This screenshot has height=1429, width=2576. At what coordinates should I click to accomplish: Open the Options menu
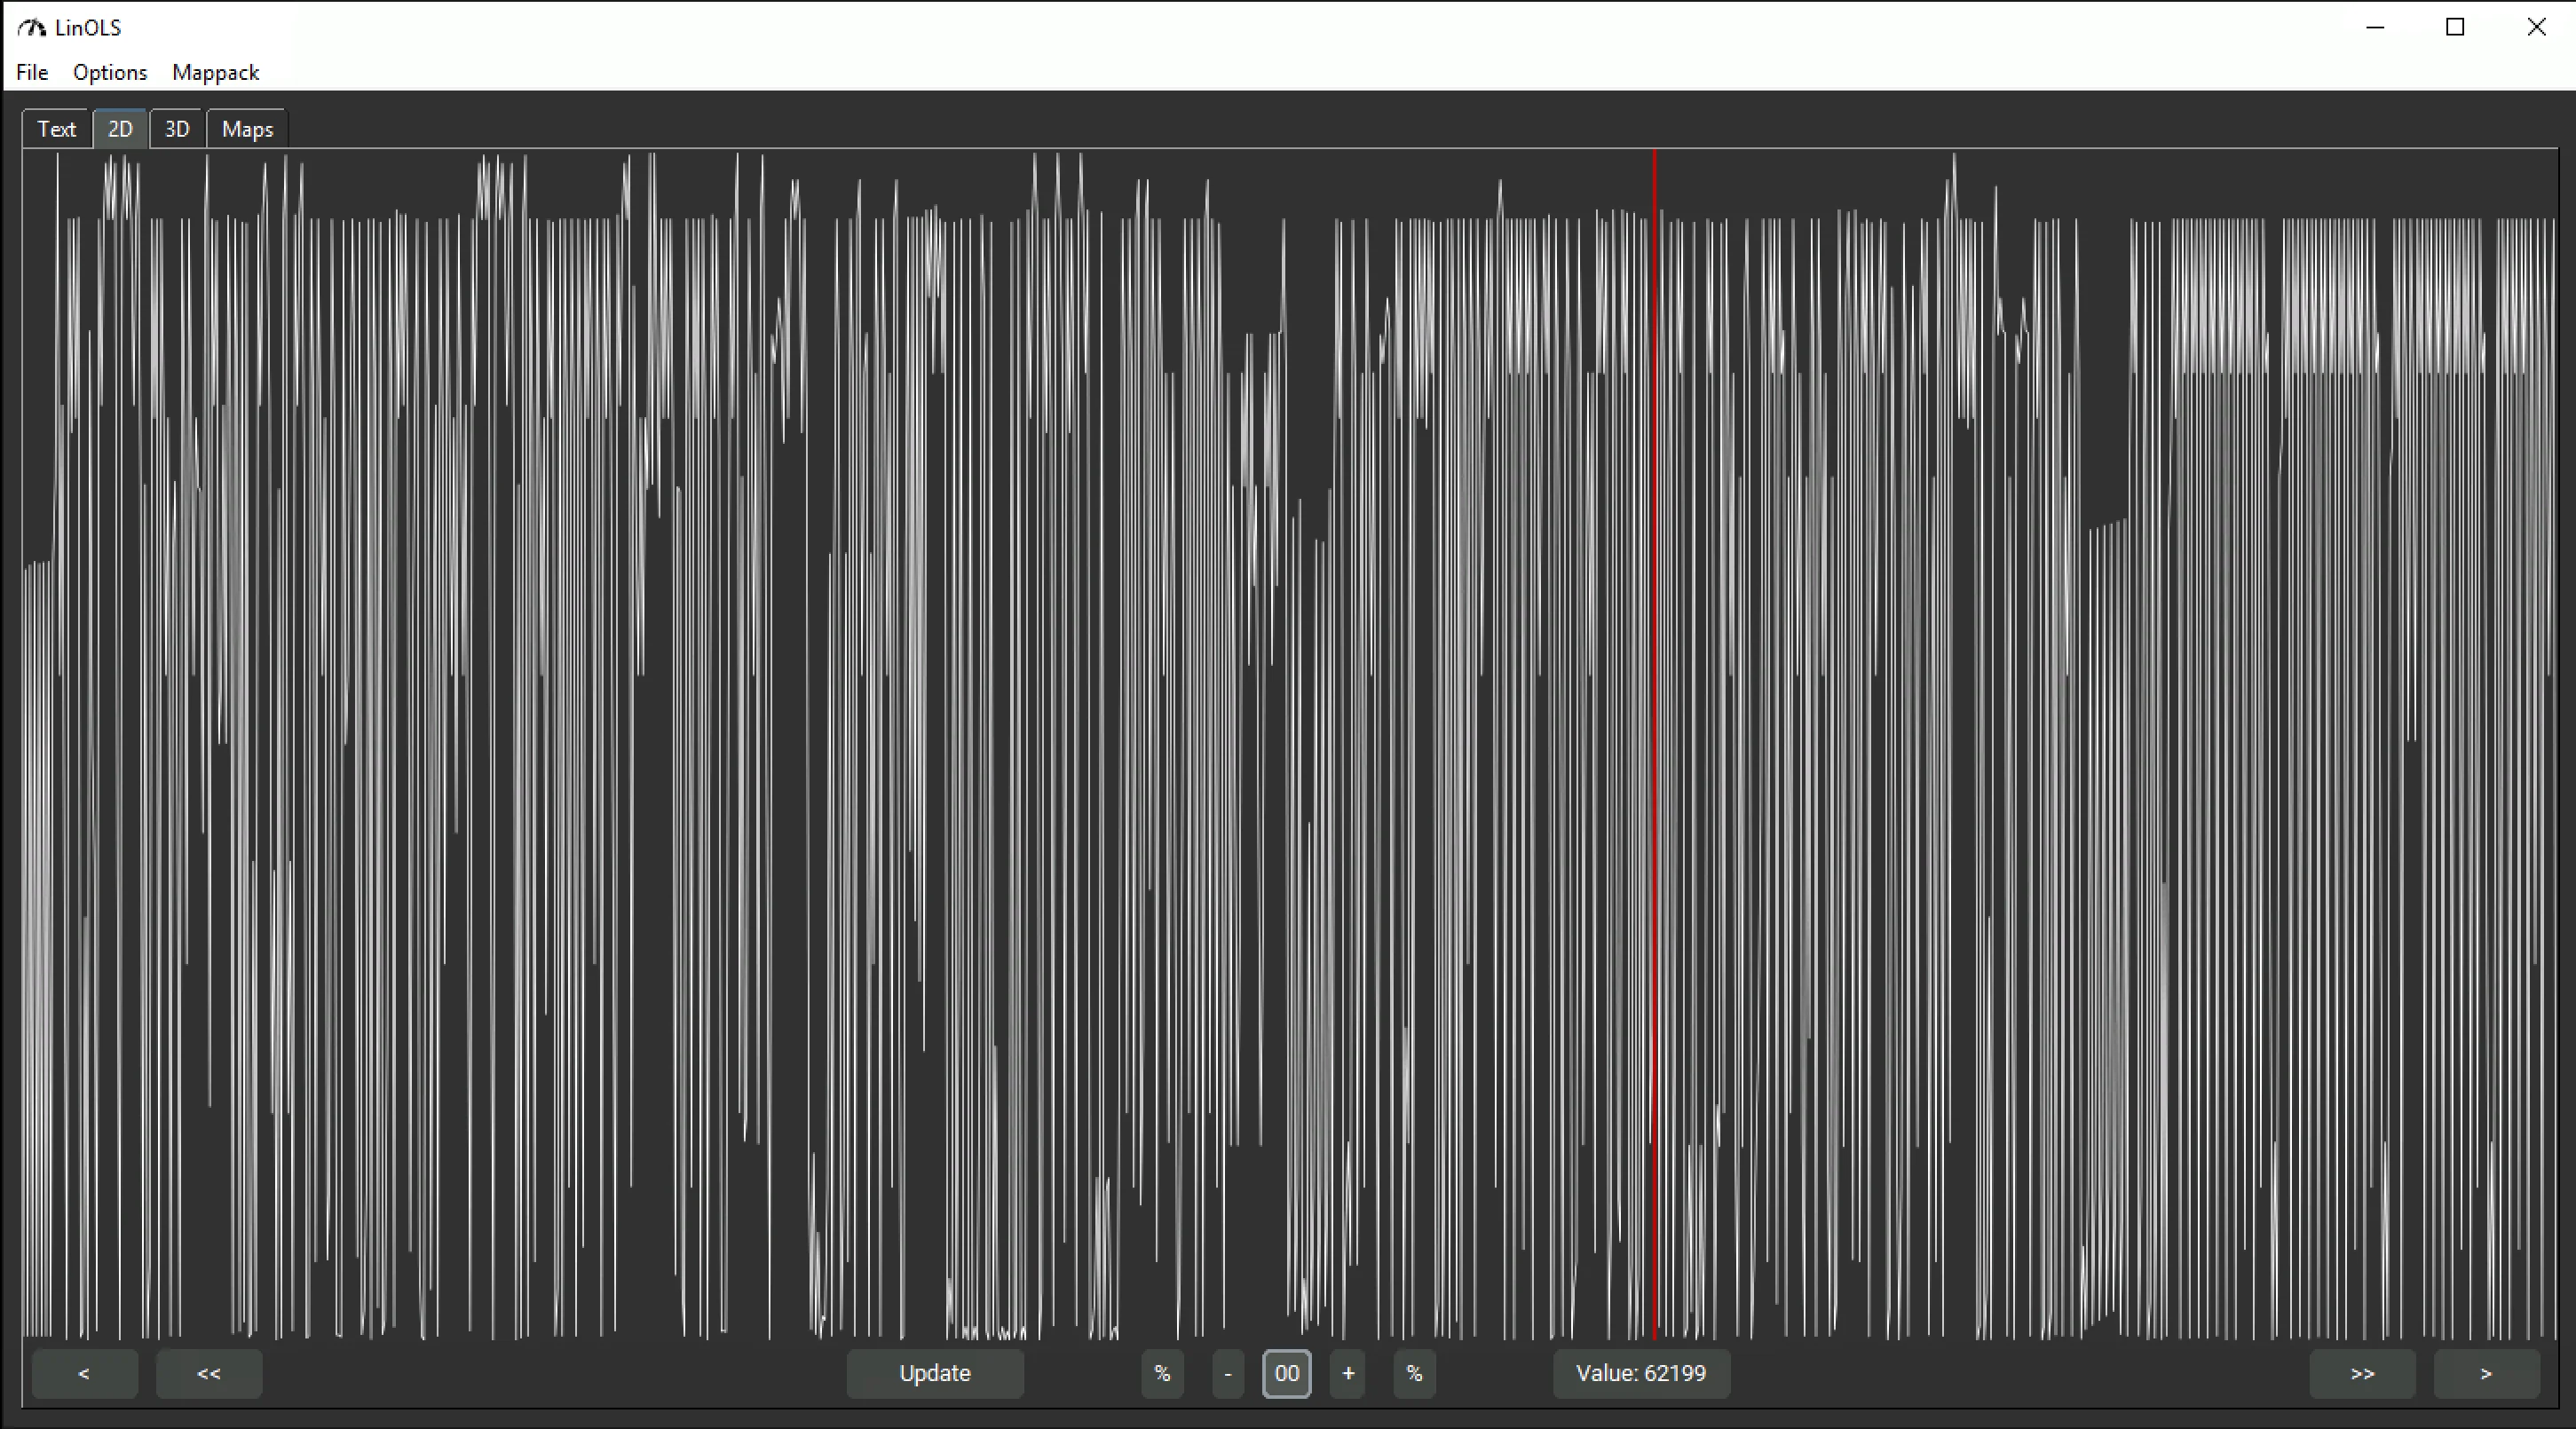coord(110,72)
